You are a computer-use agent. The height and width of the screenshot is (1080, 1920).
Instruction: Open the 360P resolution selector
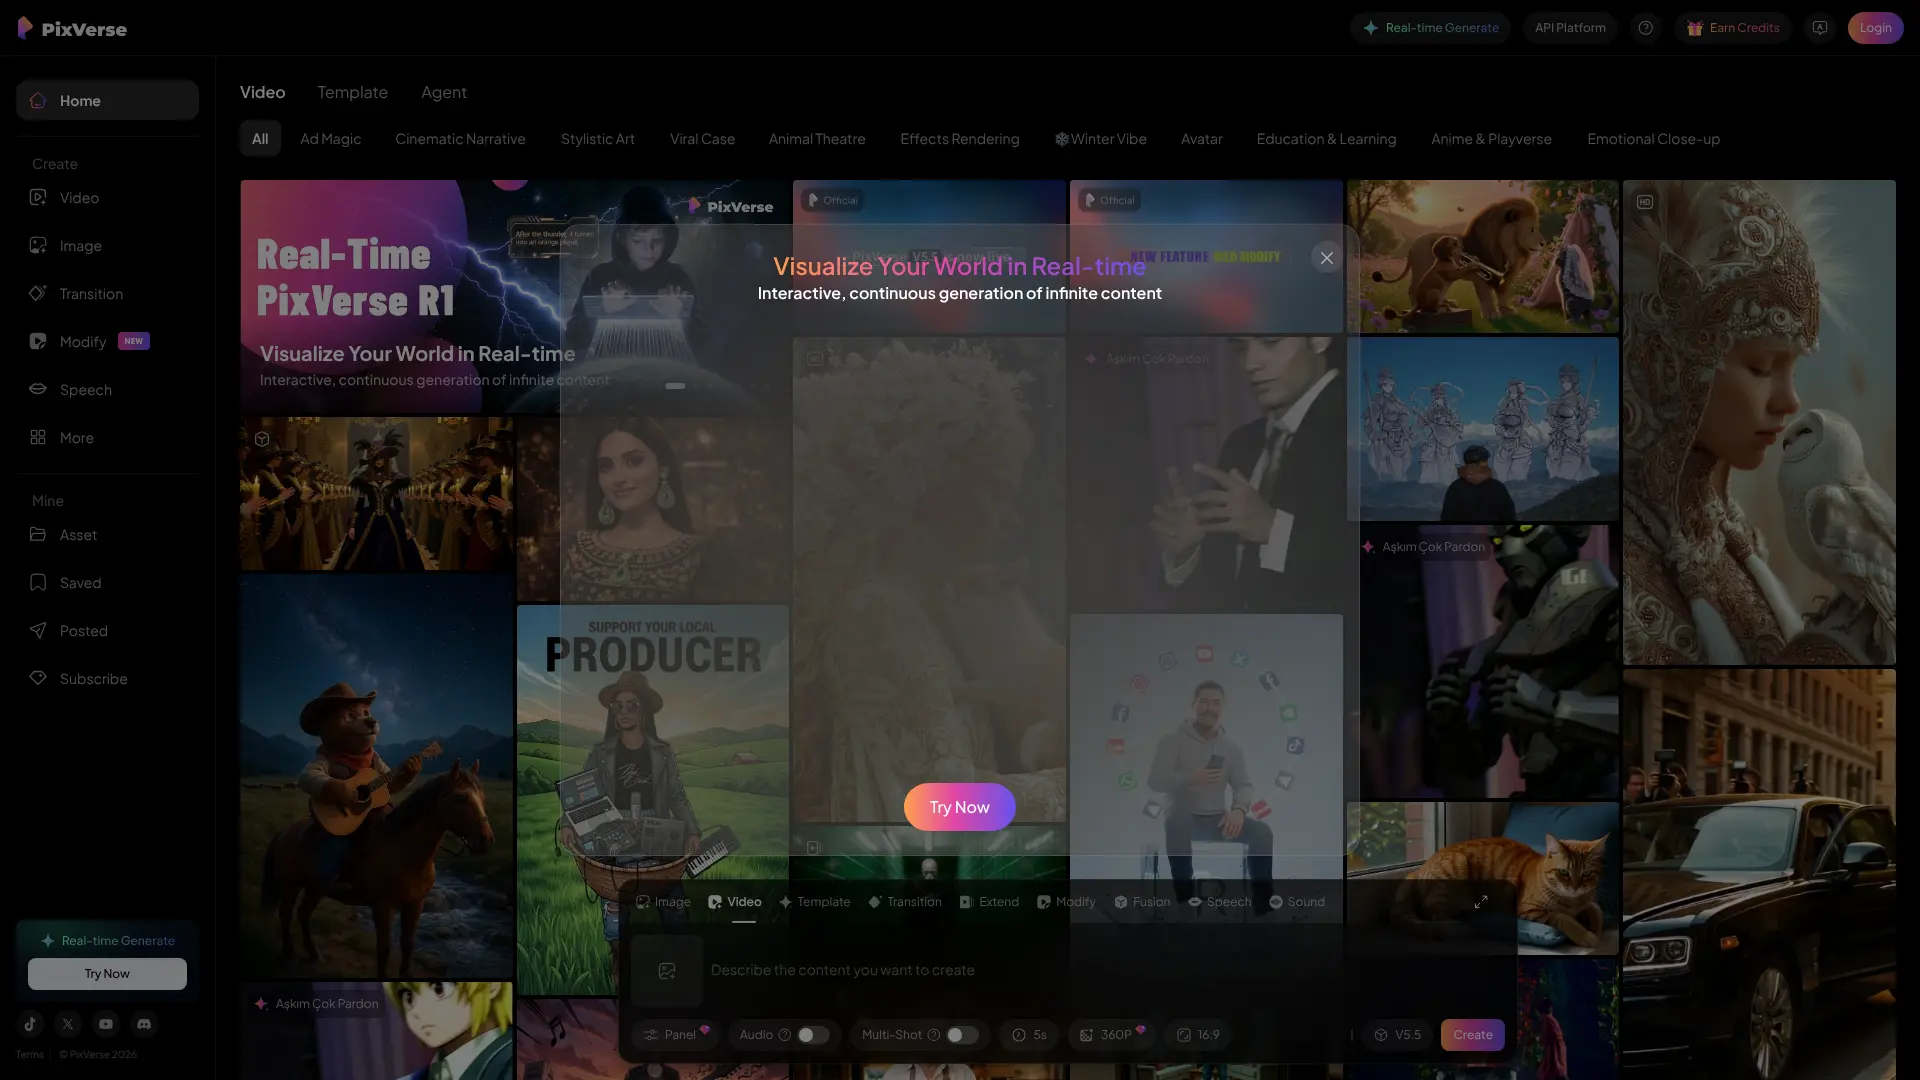pos(1110,1035)
